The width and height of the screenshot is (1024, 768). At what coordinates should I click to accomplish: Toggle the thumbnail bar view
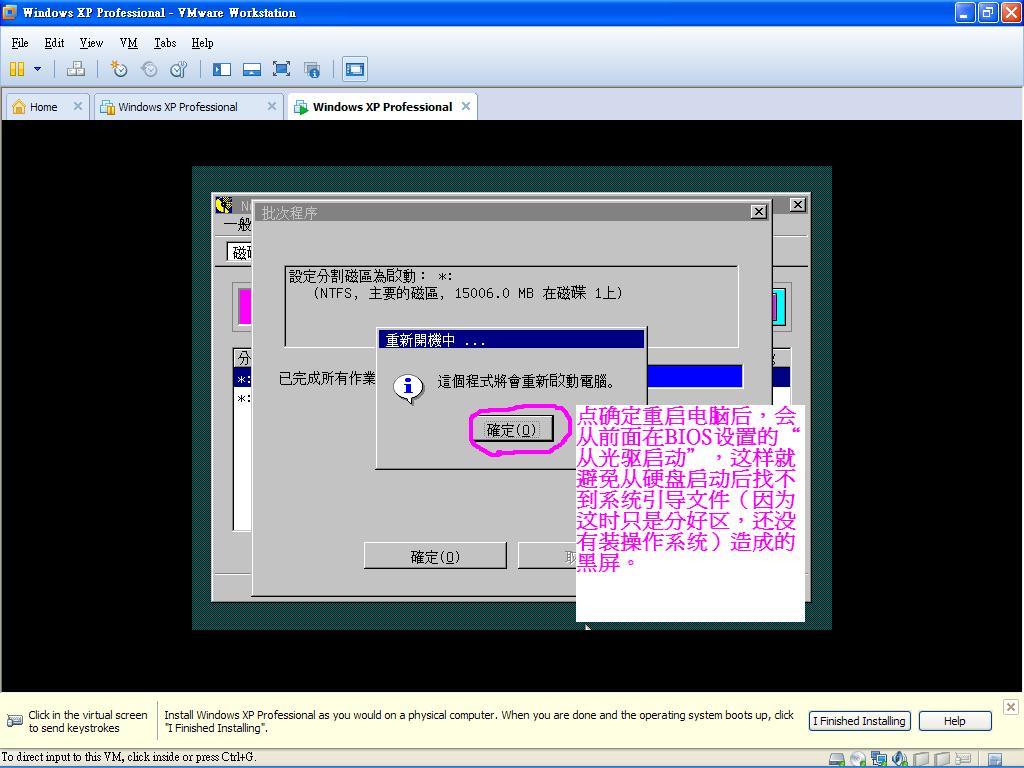coord(252,69)
